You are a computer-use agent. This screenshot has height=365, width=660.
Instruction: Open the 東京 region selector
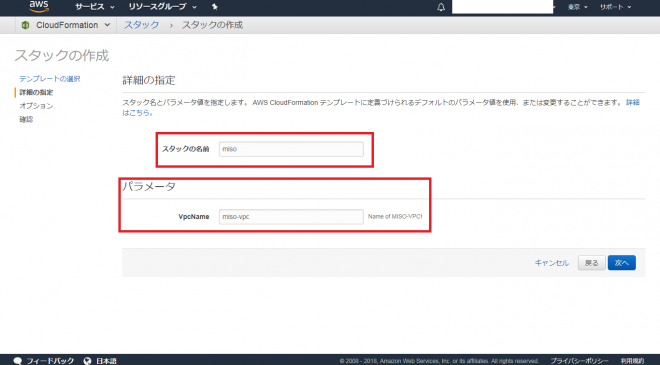click(x=578, y=7)
